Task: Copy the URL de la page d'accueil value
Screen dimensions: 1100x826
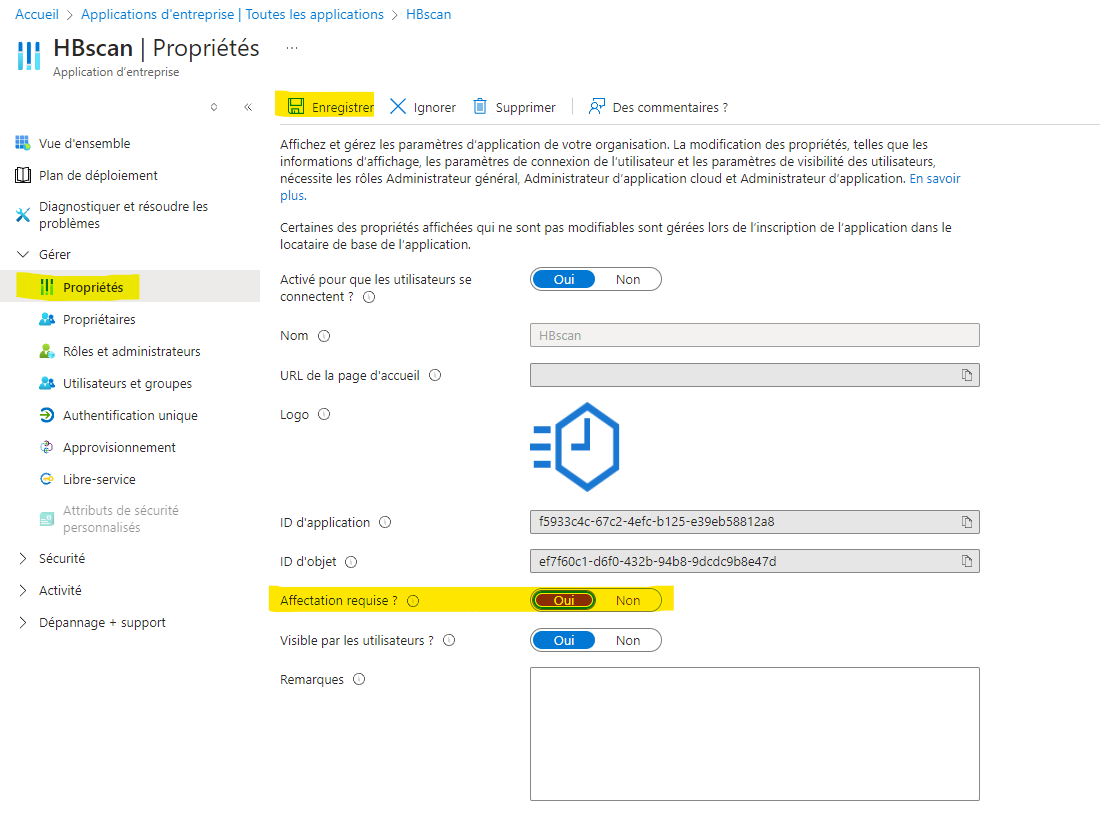Action: (x=967, y=375)
